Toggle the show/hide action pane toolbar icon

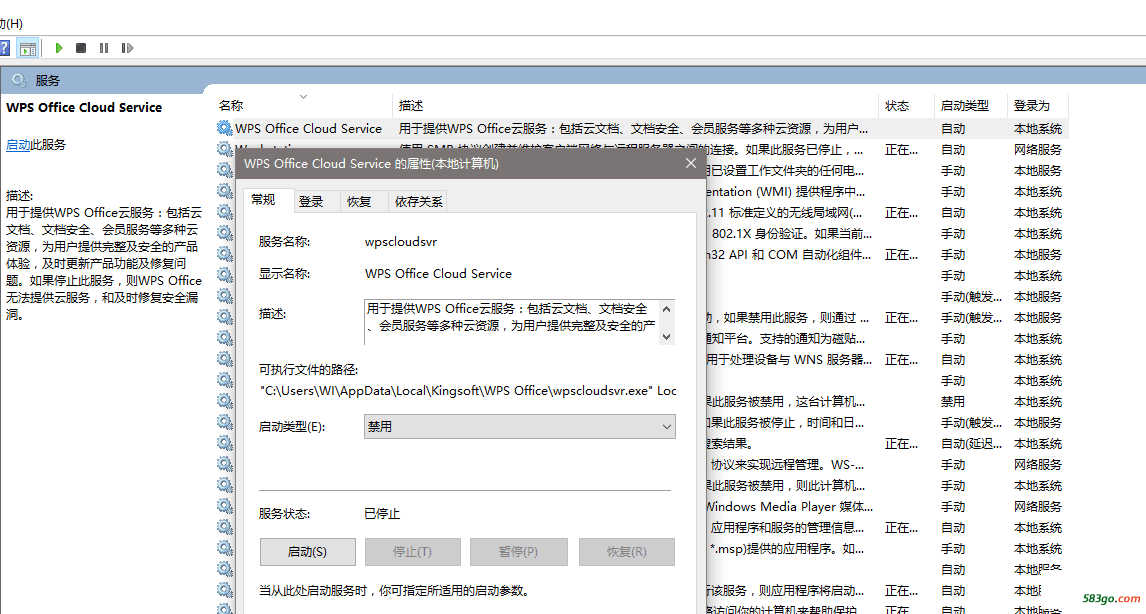pos(28,48)
